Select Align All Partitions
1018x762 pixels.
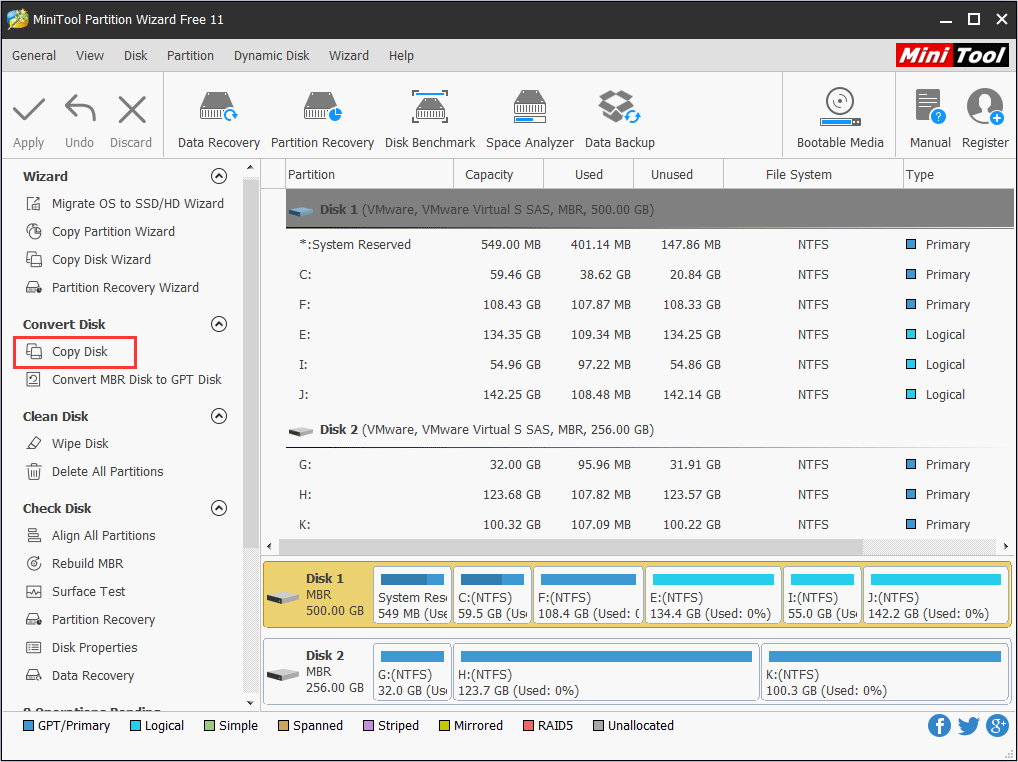(x=90, y=536)
